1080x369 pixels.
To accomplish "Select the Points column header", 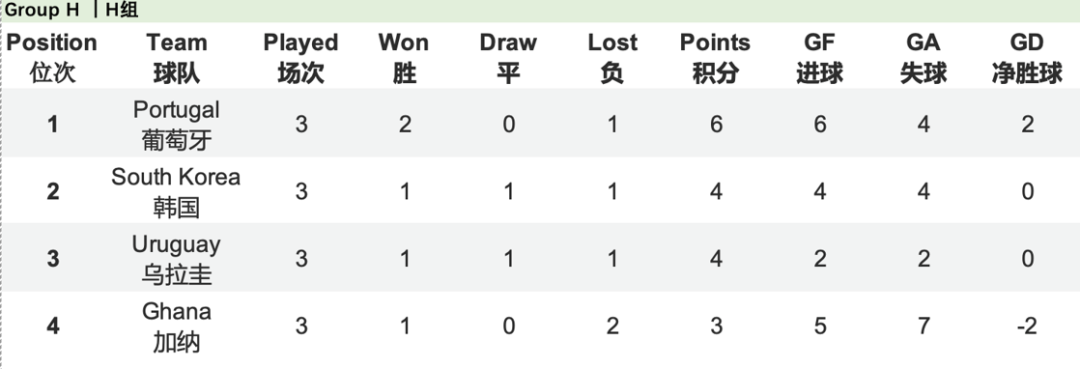I will 716,57.
